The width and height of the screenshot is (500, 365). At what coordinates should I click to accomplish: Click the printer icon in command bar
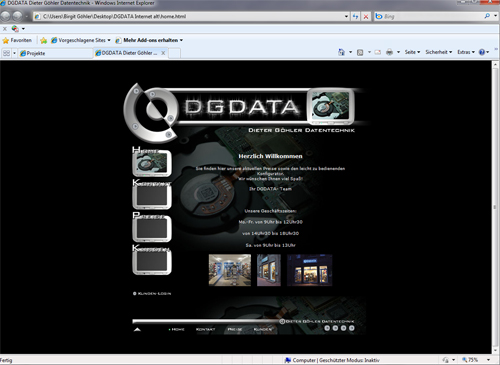click(389, 52)
